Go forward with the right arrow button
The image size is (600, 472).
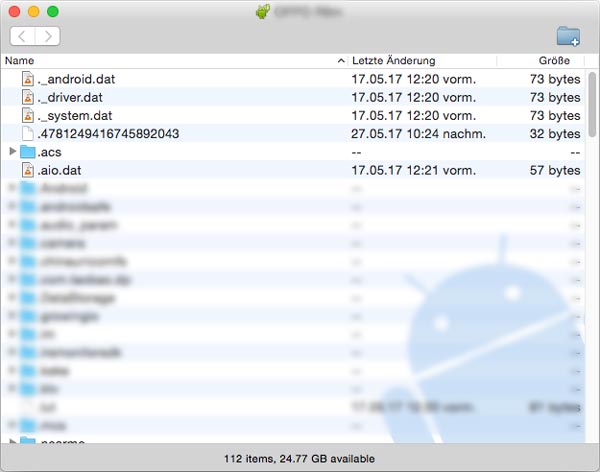[x=48, y=36]
